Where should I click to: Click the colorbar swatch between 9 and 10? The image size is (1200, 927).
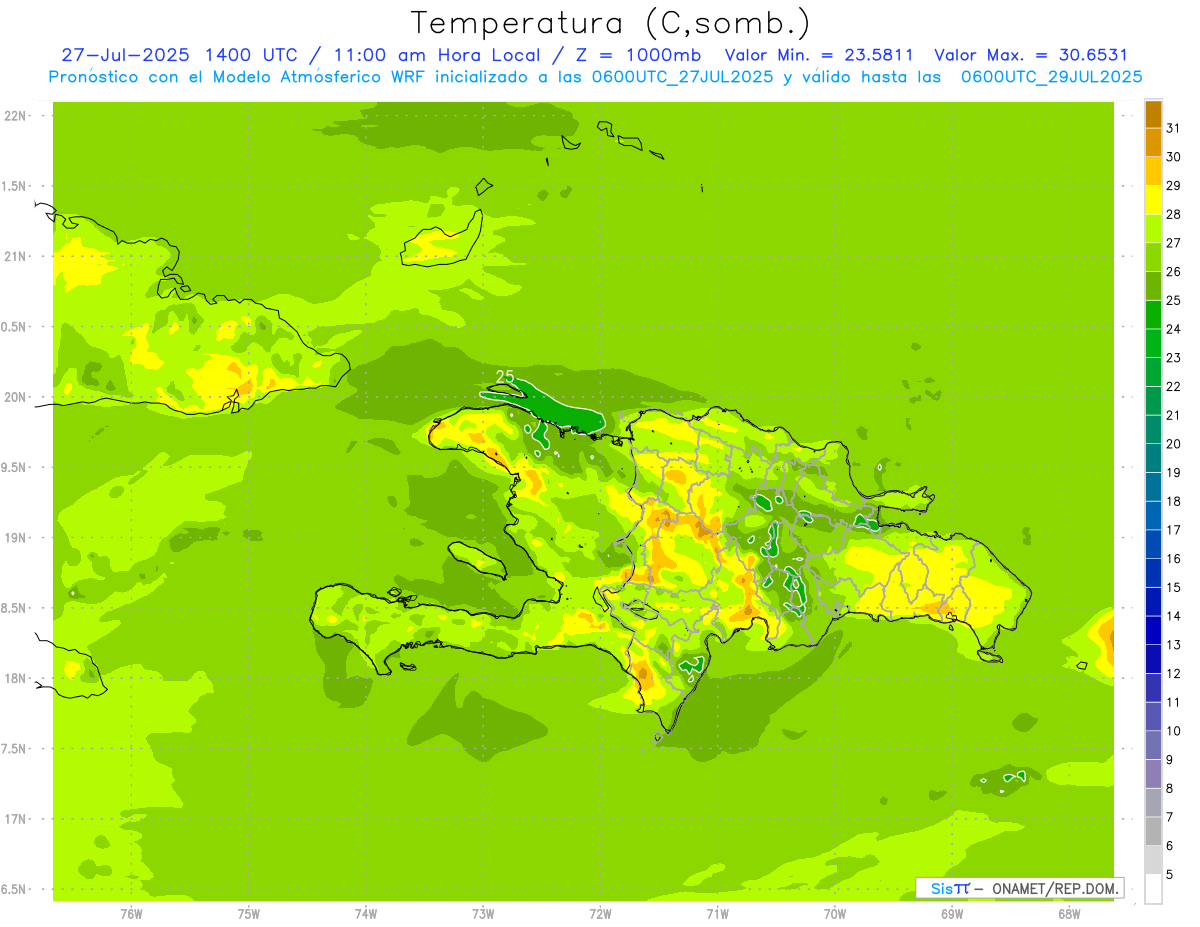click(x=1153, y=745)
